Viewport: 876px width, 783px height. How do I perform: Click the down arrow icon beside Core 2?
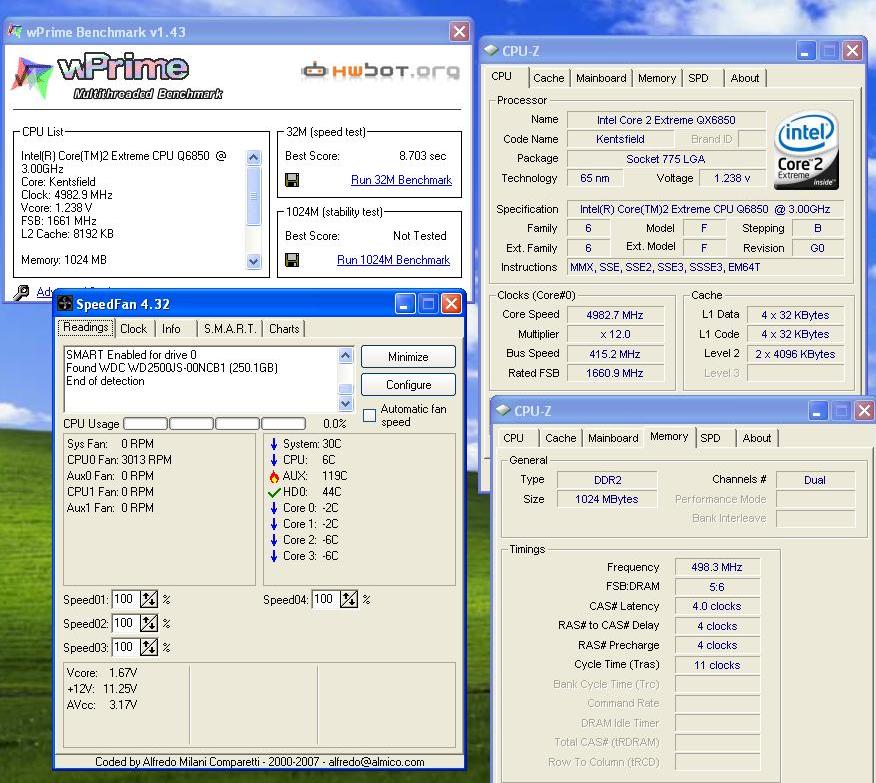274,539
